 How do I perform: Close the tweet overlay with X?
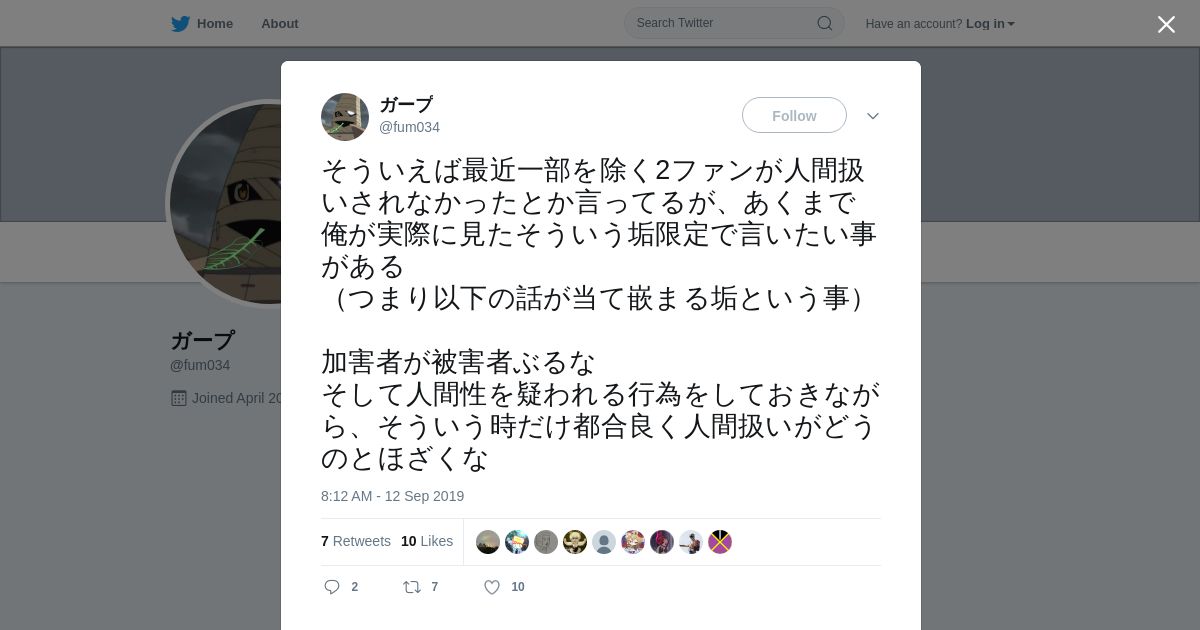(x=1166, y=24)
